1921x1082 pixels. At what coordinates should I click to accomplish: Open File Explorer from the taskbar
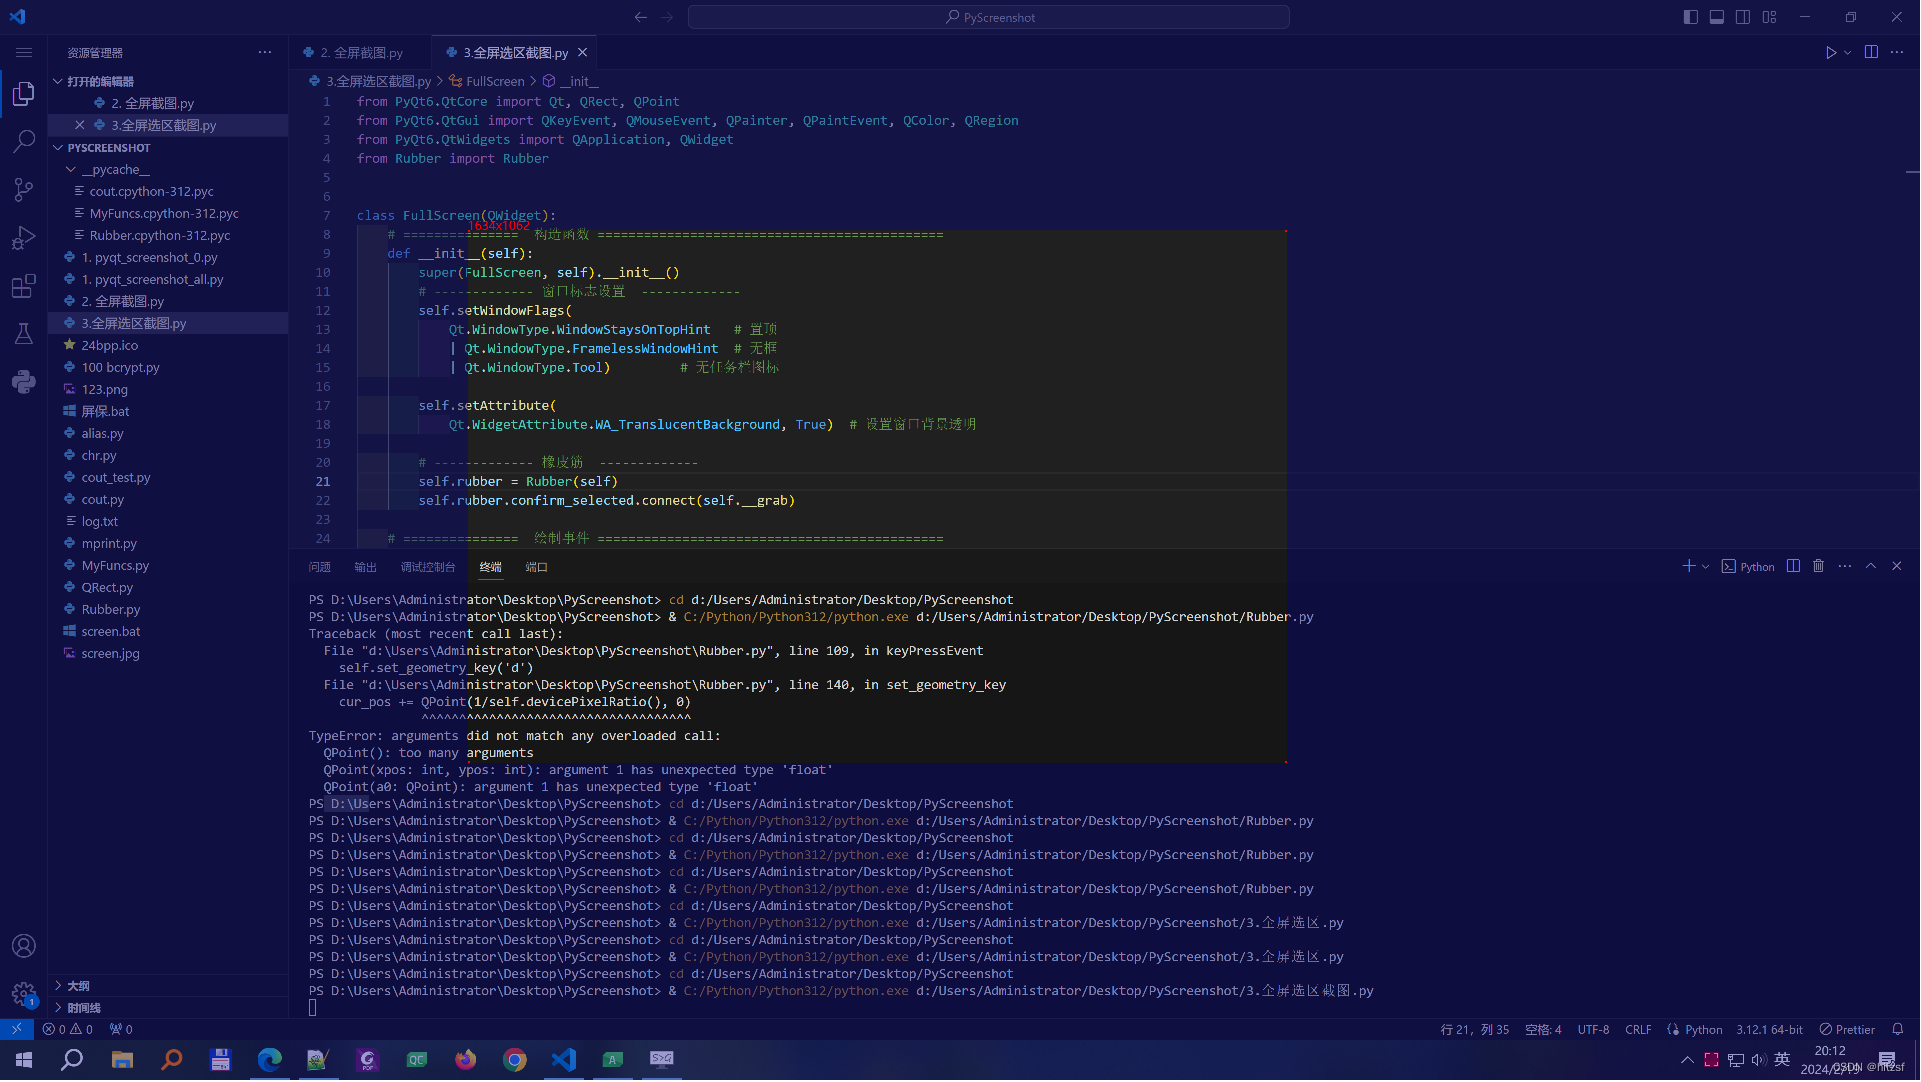(122, 1060)
